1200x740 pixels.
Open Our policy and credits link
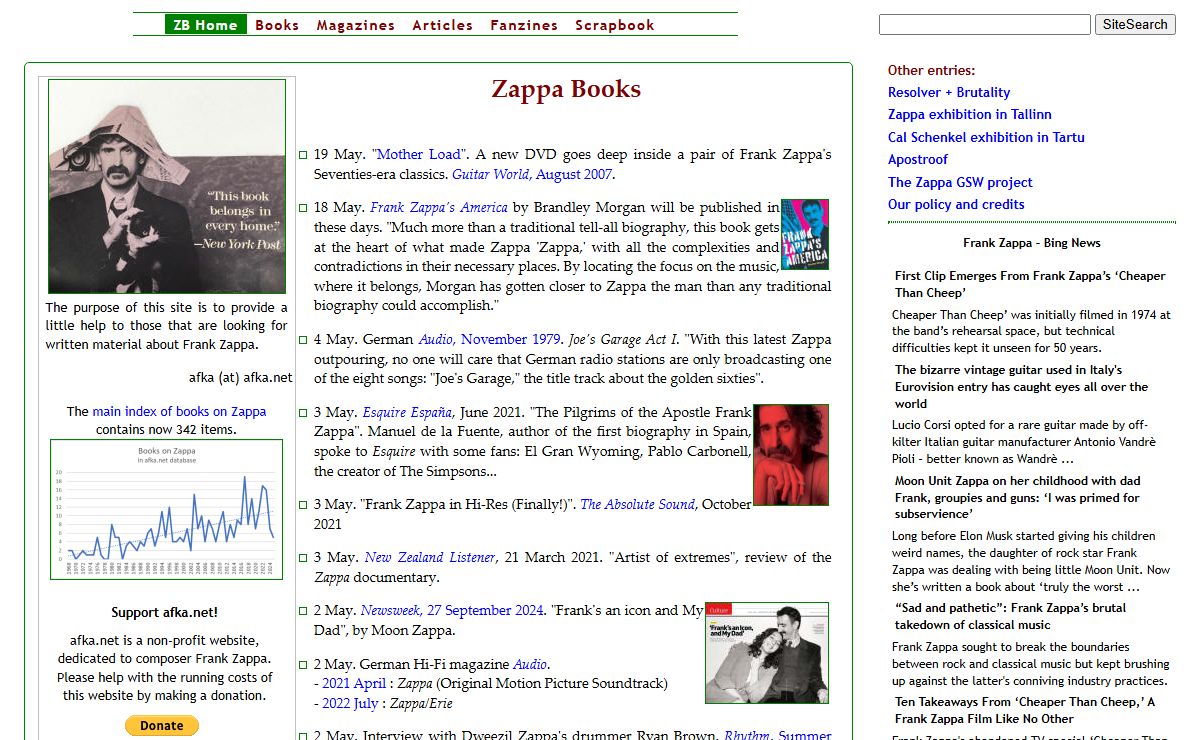pos(956,204)
